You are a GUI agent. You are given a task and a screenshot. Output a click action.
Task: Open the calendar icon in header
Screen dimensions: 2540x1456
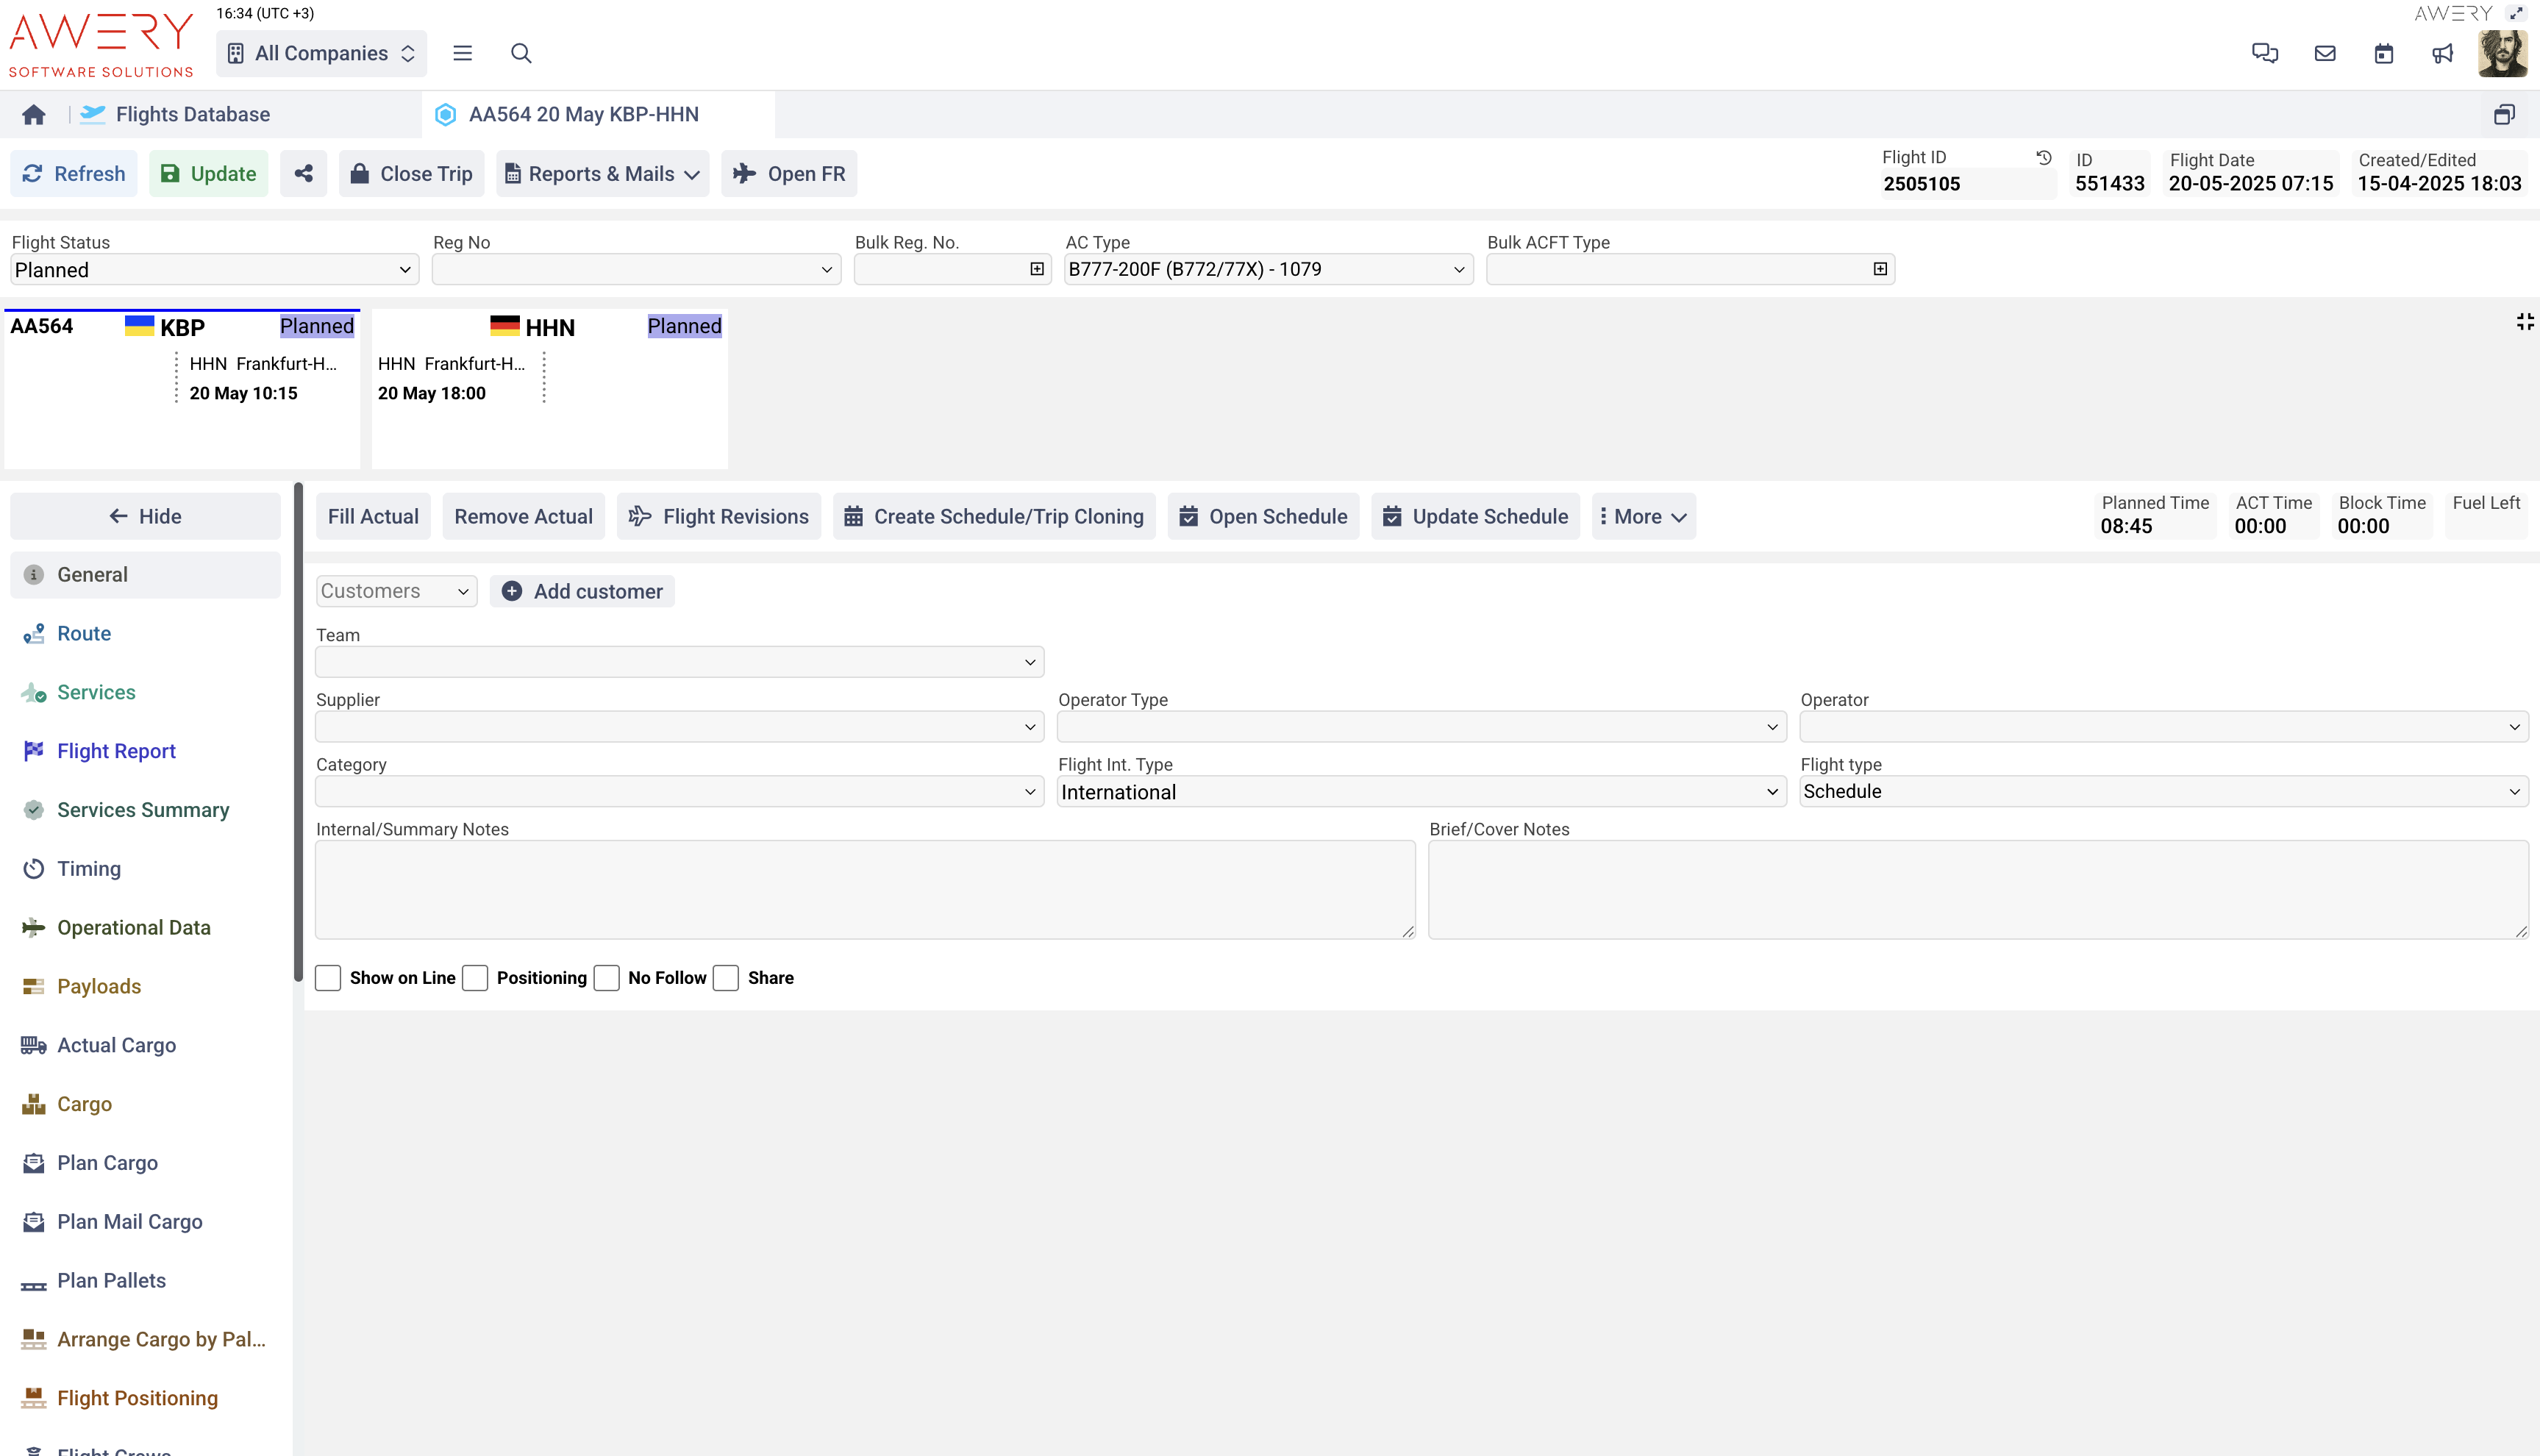tap(2384, 54)
